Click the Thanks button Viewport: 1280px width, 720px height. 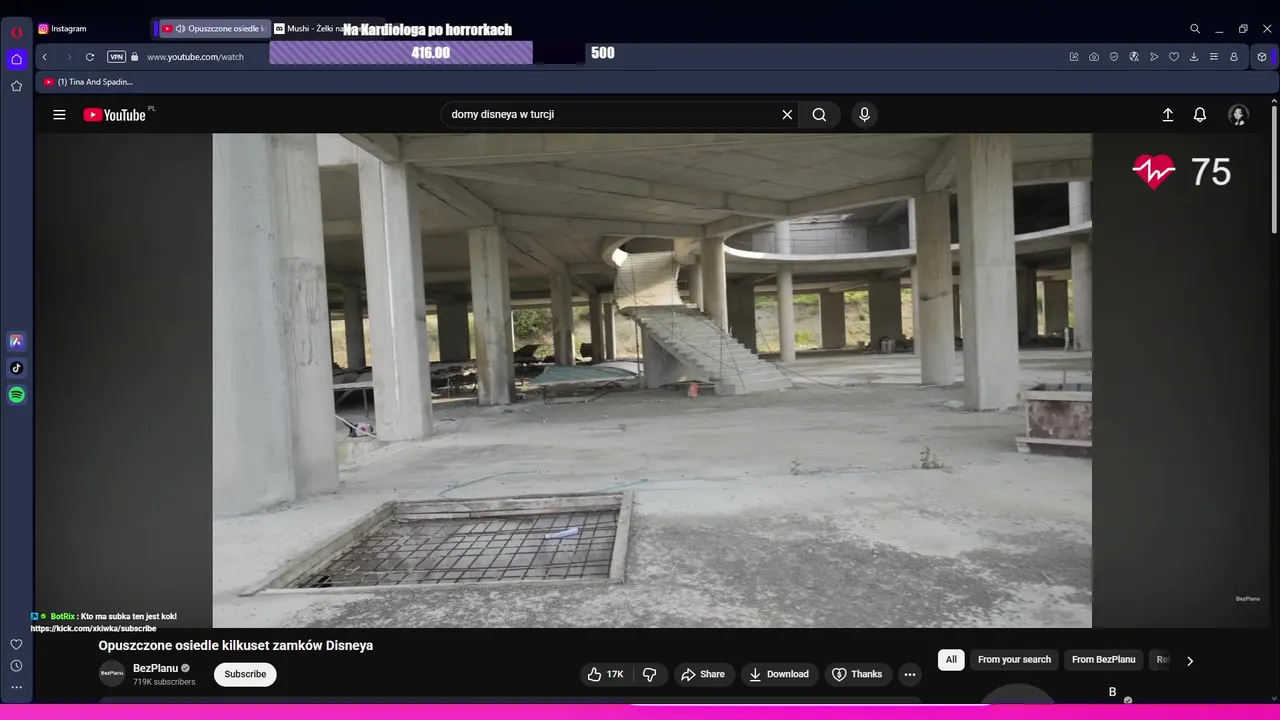(x=857, y=674)
